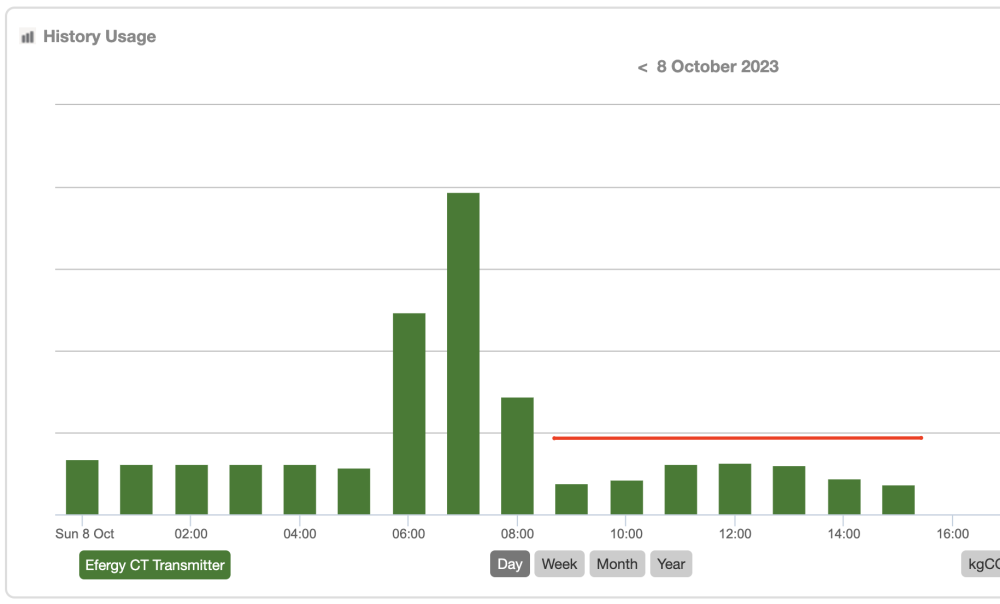Click the 06:00 usage bar
The image size is (1000, 604).
(x=409, y=413)
